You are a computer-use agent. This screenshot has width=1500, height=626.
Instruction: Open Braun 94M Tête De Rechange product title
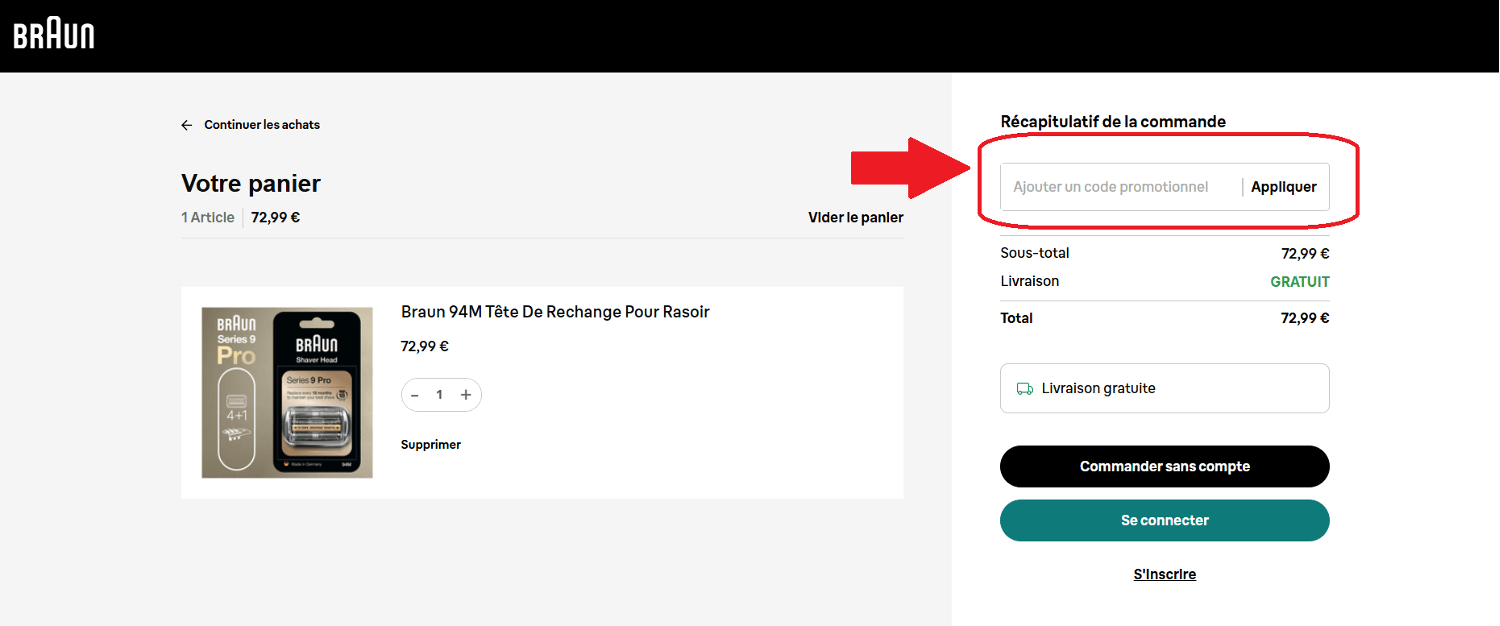coord(555,312)
